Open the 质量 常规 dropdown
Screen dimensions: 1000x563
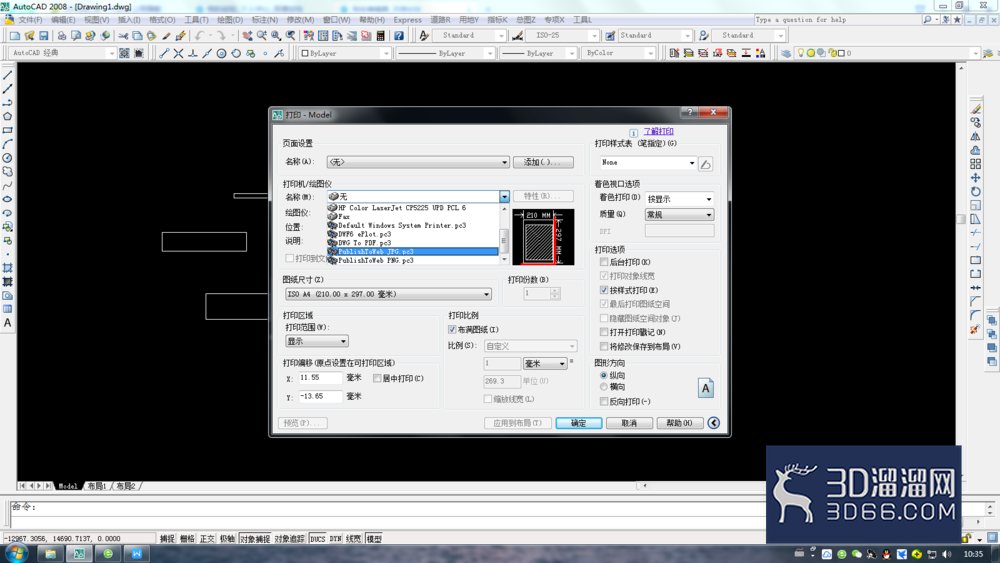tap(679, 215)
